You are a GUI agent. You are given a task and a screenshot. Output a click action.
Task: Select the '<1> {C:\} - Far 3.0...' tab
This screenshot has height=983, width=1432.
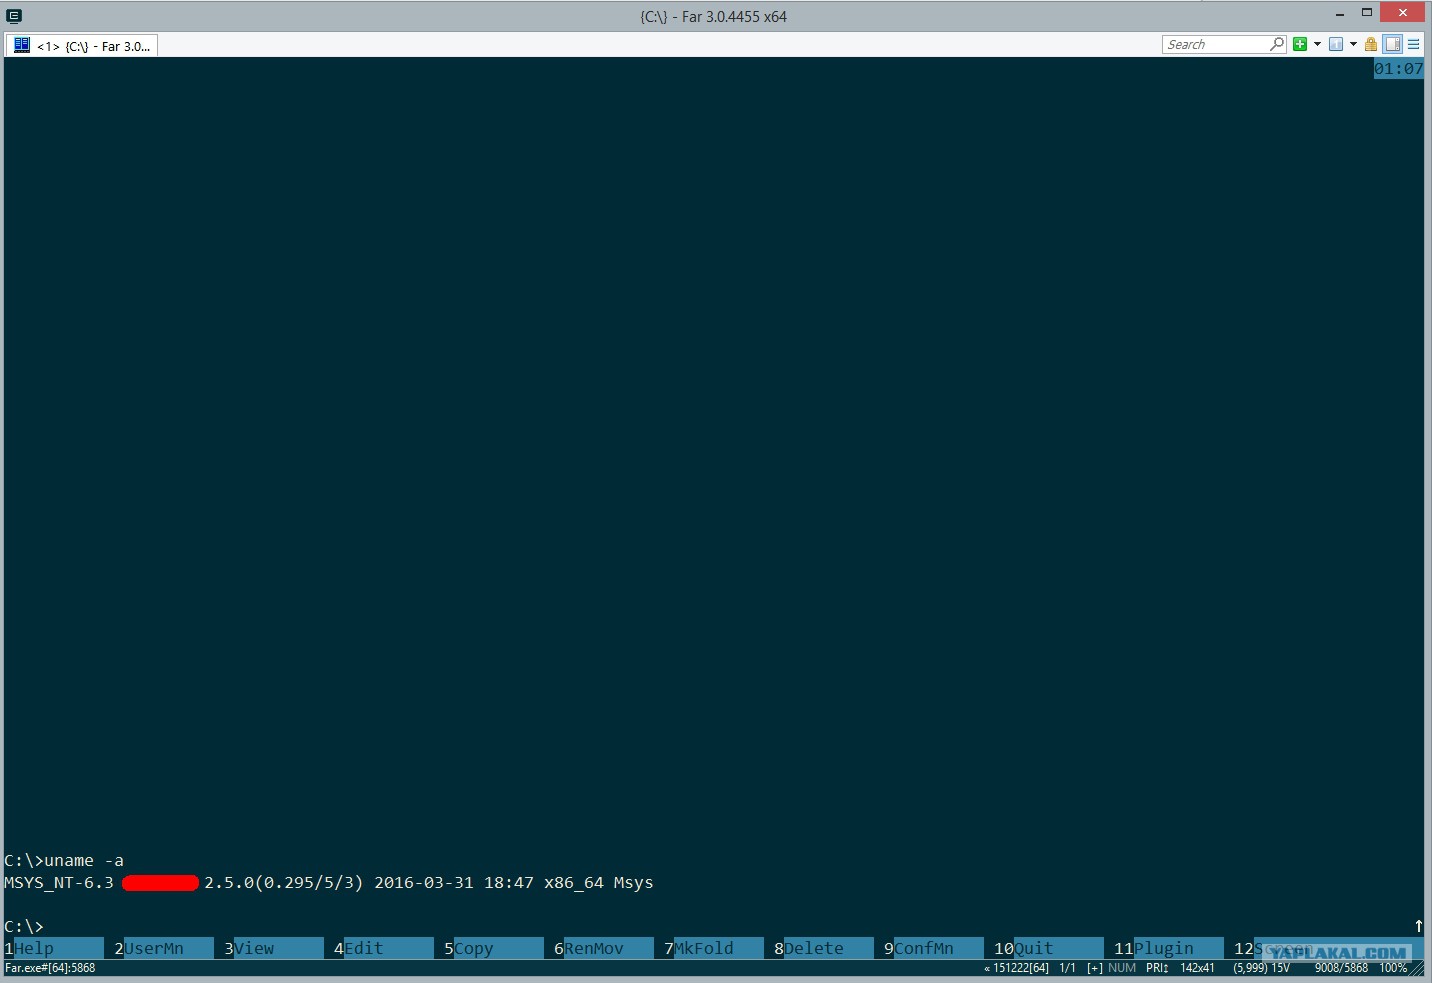pos(82,46)
